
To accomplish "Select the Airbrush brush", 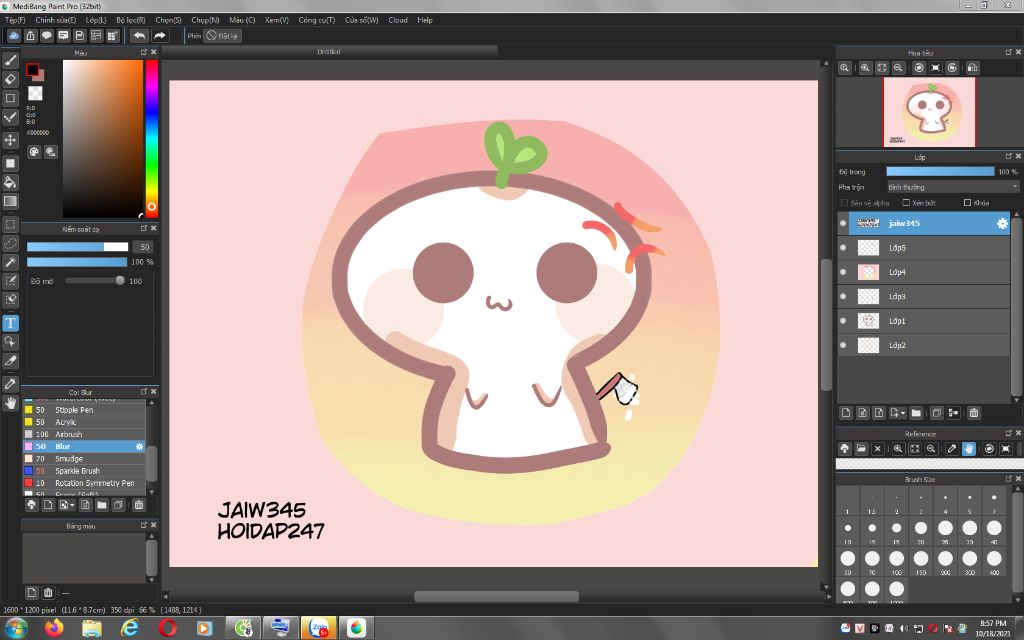I will click(x=84, y=434).
